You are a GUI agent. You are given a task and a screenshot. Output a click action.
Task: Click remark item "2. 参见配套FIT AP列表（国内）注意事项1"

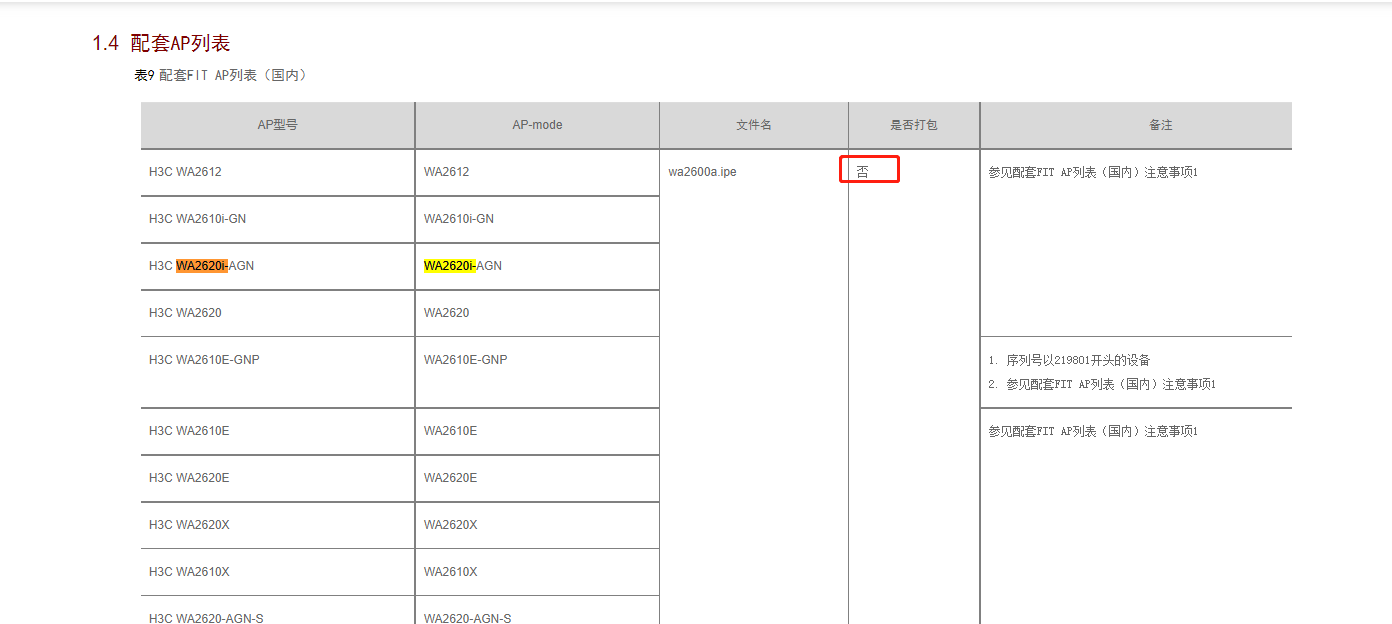click(1102, 384)
